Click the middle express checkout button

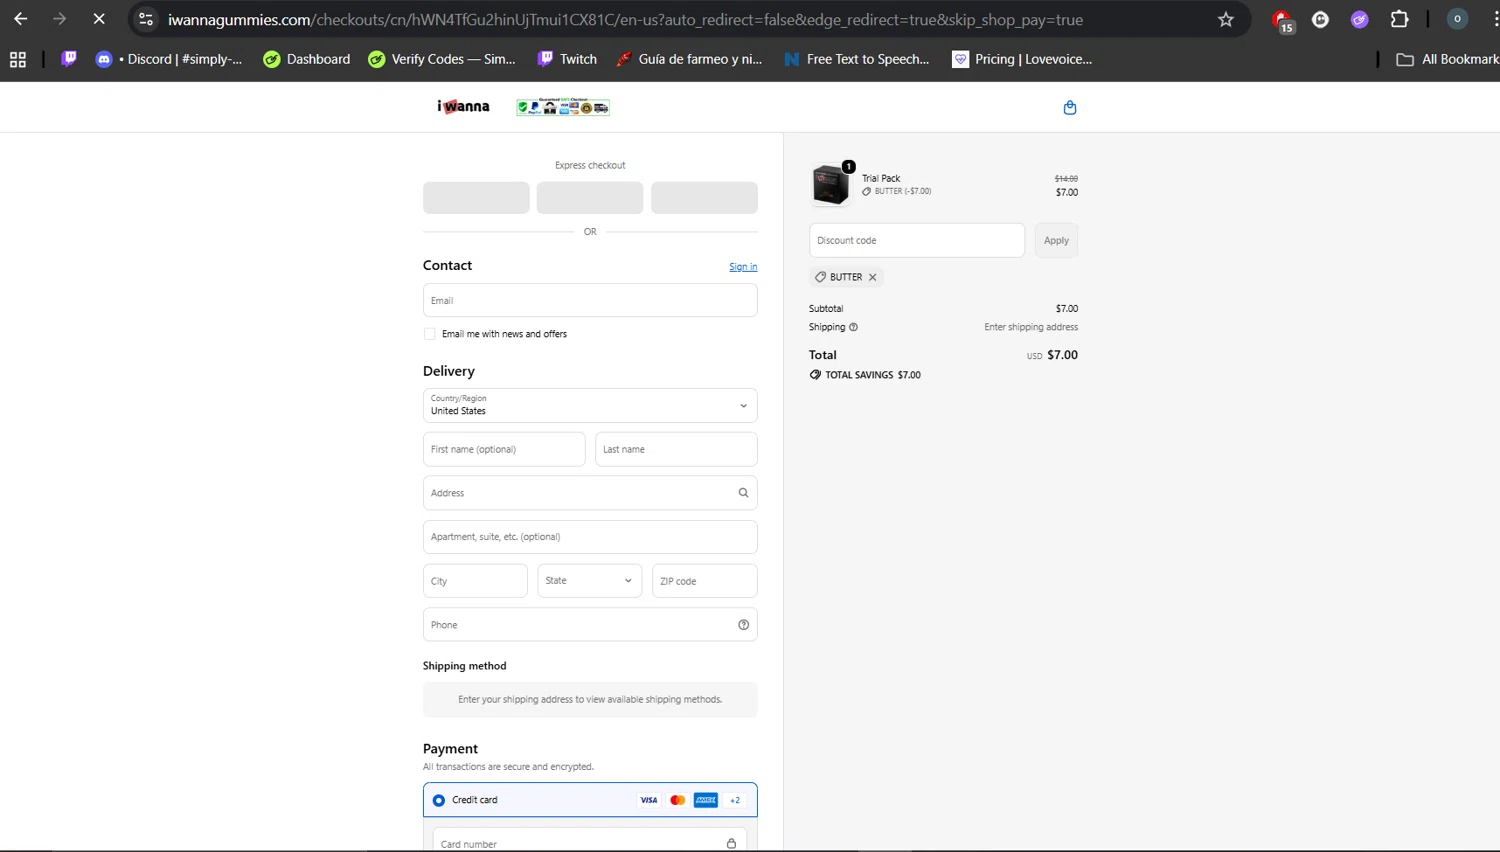(x=590, y=198)
